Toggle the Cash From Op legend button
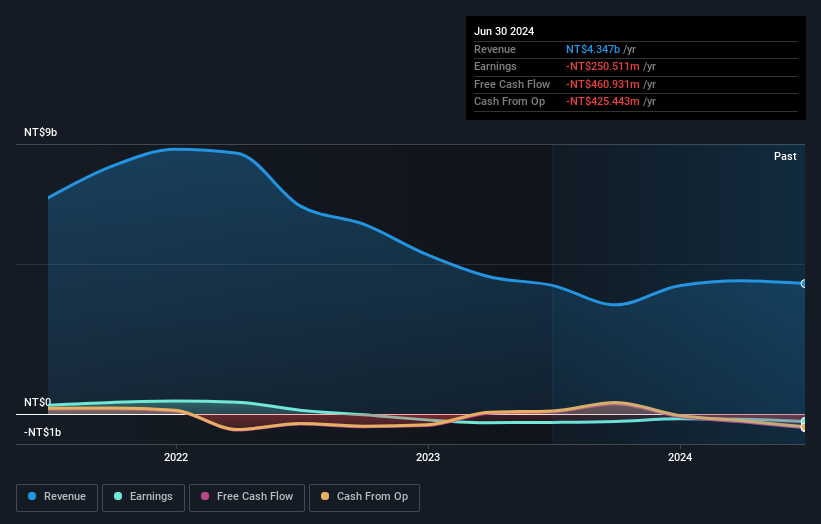This screenshot has height=524, width=821. point(364,497)
